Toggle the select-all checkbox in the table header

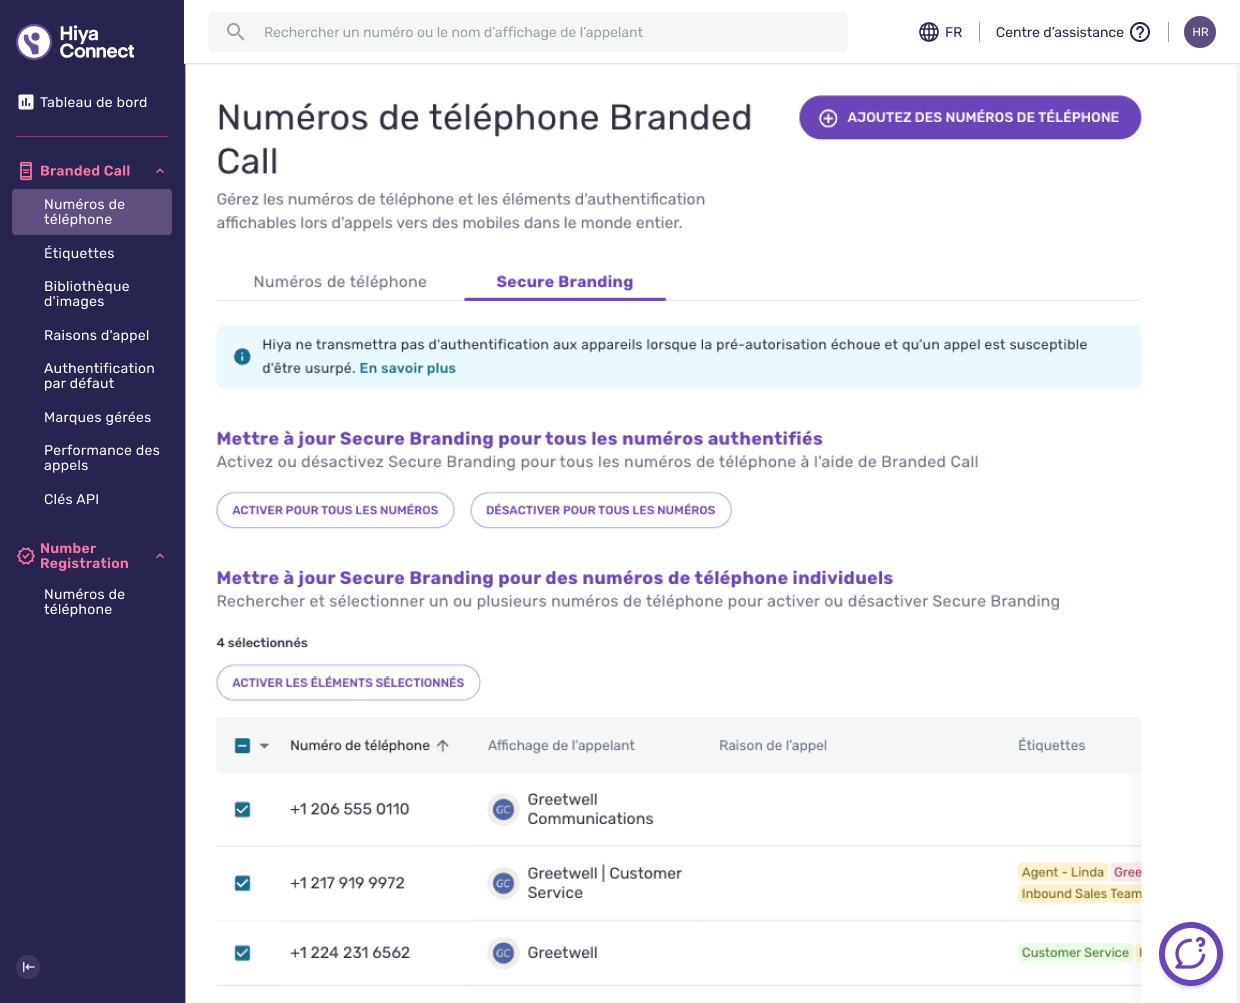pyautogui.click(x=242, y=745)
